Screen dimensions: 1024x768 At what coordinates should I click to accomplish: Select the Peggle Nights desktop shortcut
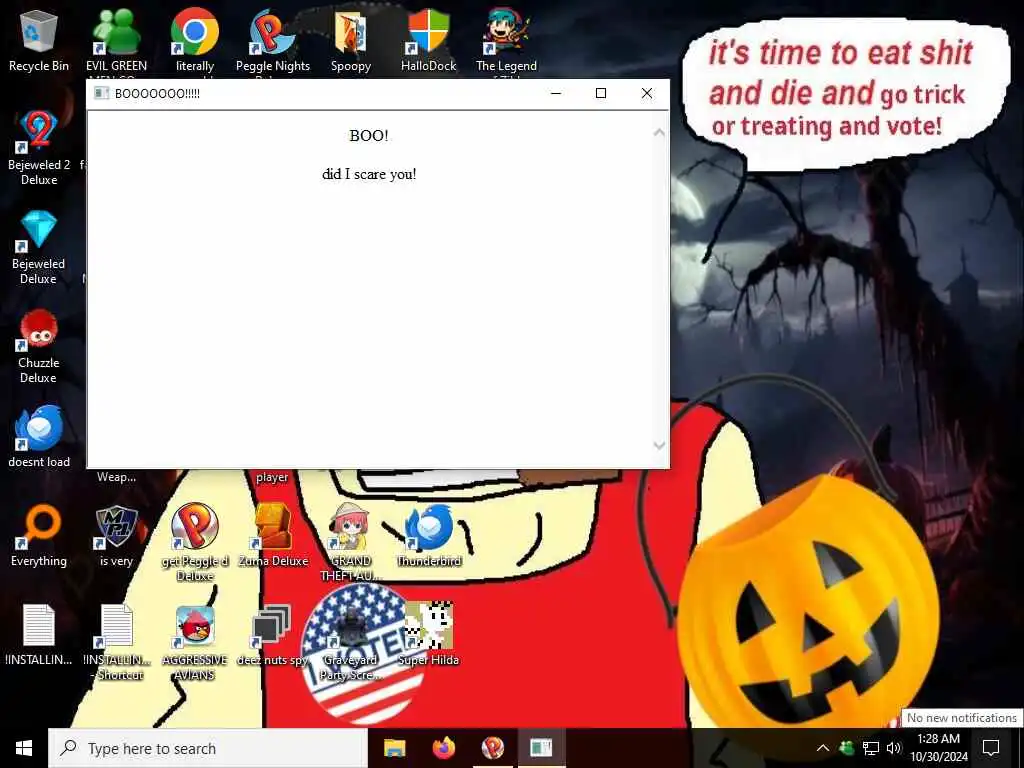(272, 40)
